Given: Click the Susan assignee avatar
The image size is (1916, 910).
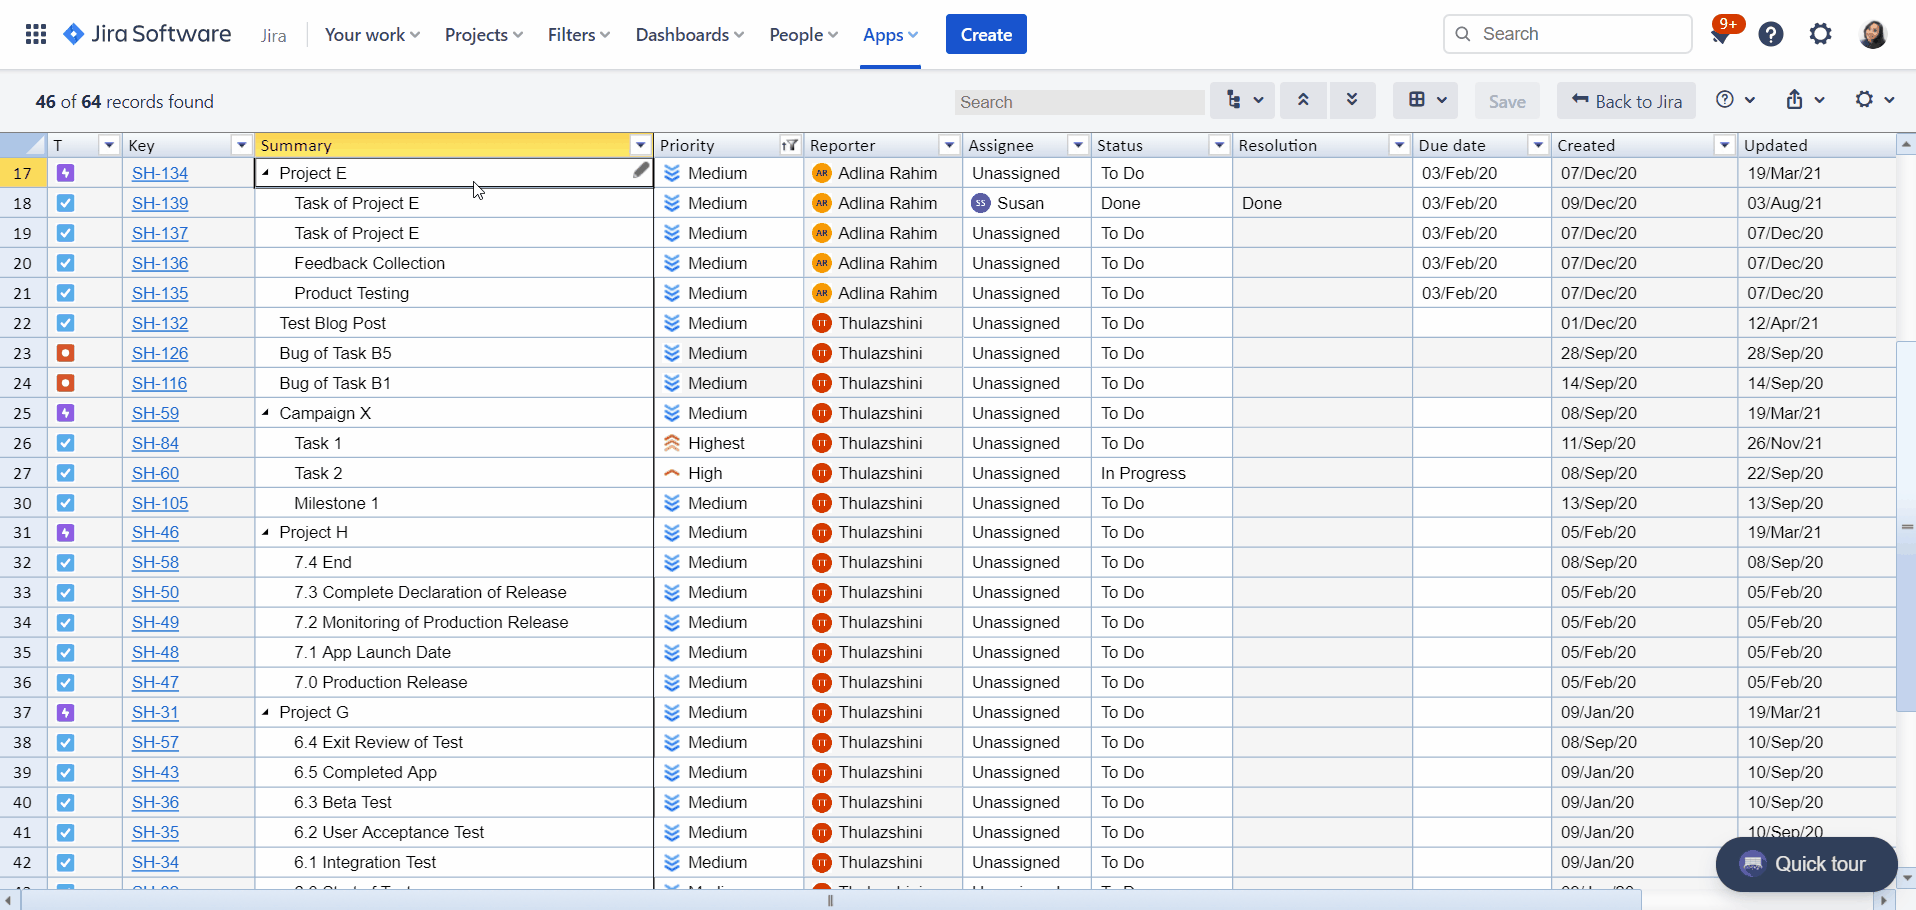Looking at the screenshot, I should [981, 203].
